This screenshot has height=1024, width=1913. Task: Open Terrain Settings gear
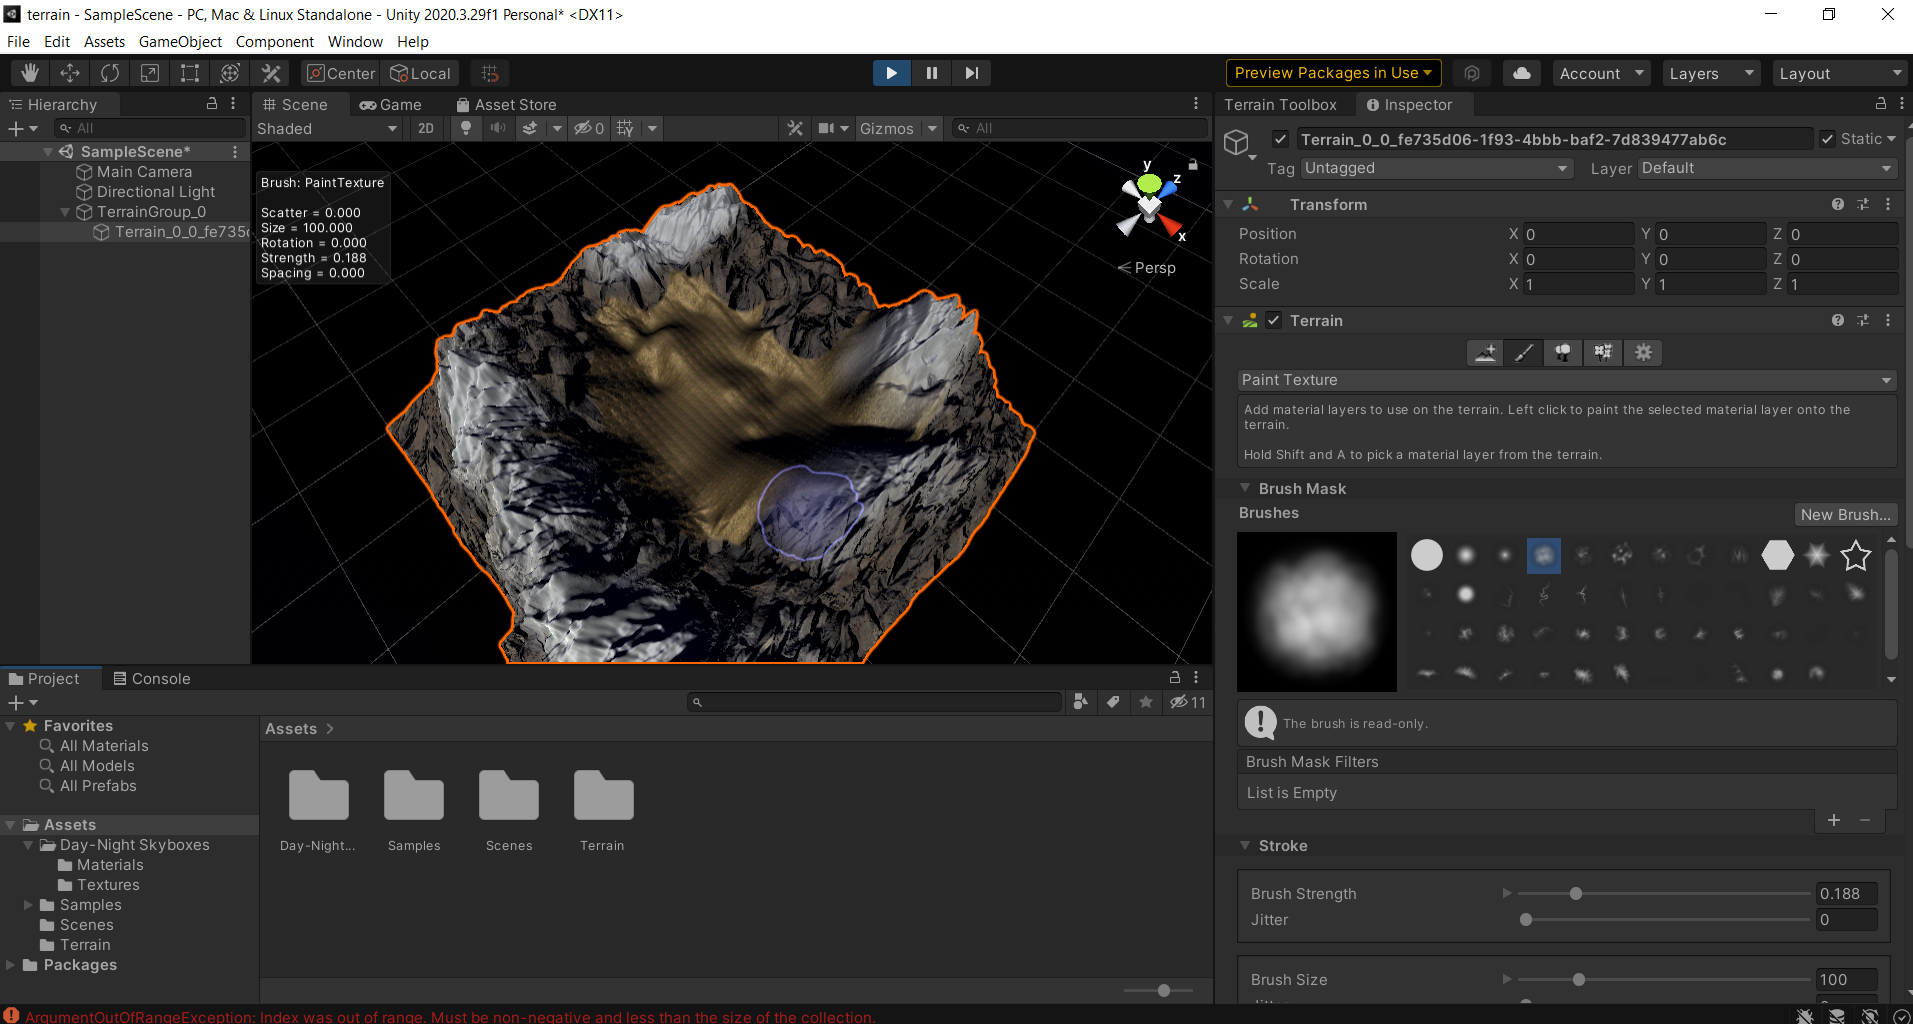[x=1643, y=352]
